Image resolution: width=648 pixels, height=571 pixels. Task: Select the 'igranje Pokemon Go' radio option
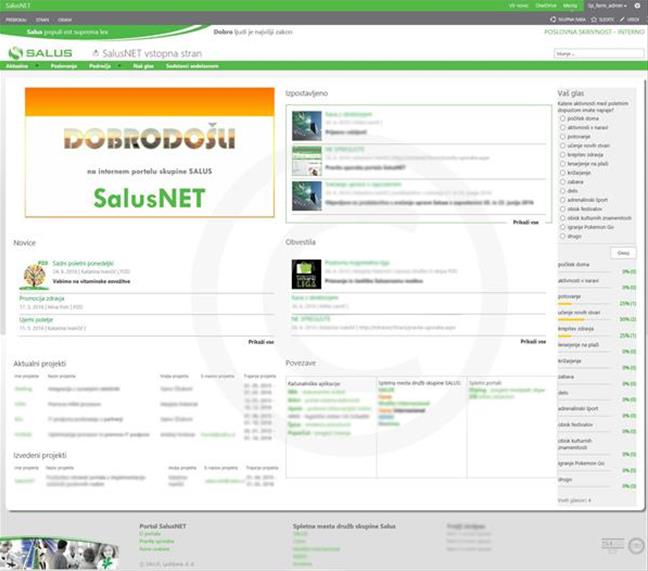click(x=562, y=227)
